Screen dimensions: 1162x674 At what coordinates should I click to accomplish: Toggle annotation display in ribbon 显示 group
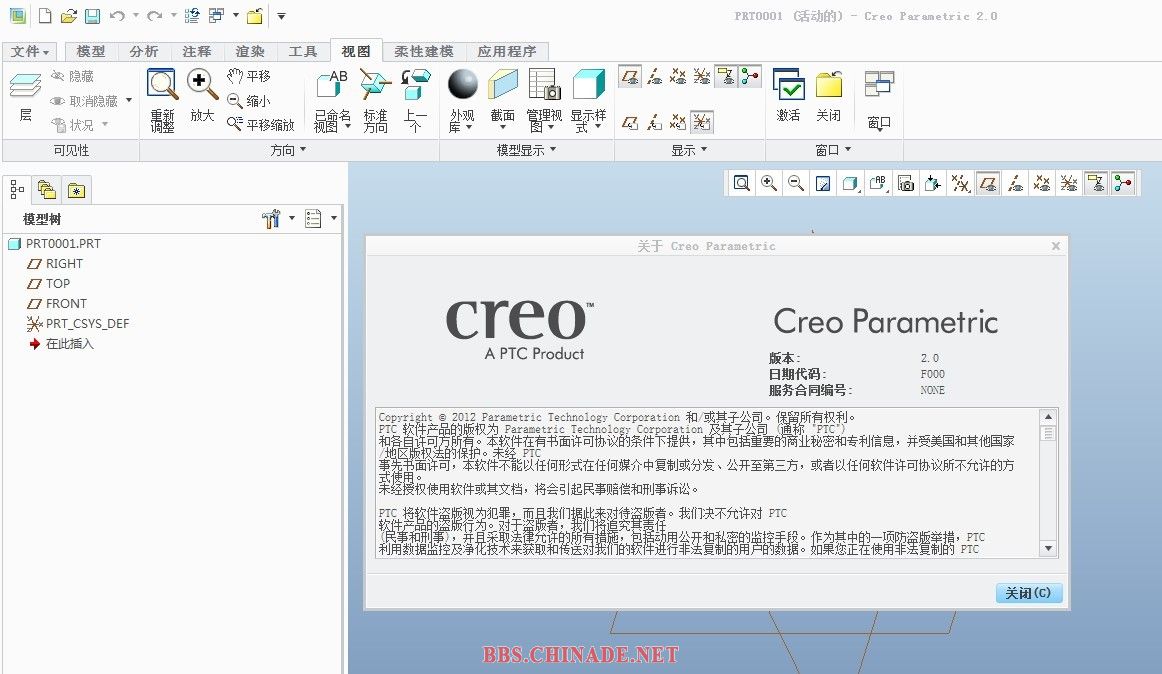[x=726, y=76]
